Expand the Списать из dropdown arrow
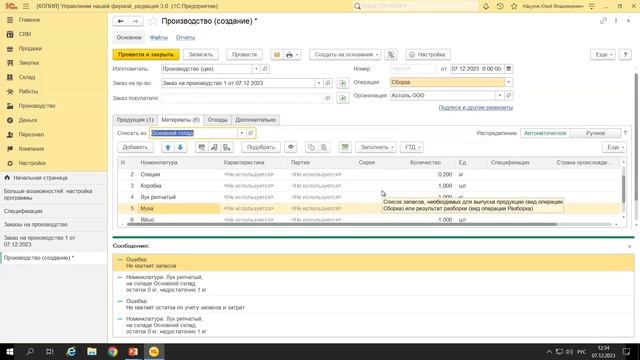Image resolution: width=640 pixels, height=360 pixels. coord(242,133)
